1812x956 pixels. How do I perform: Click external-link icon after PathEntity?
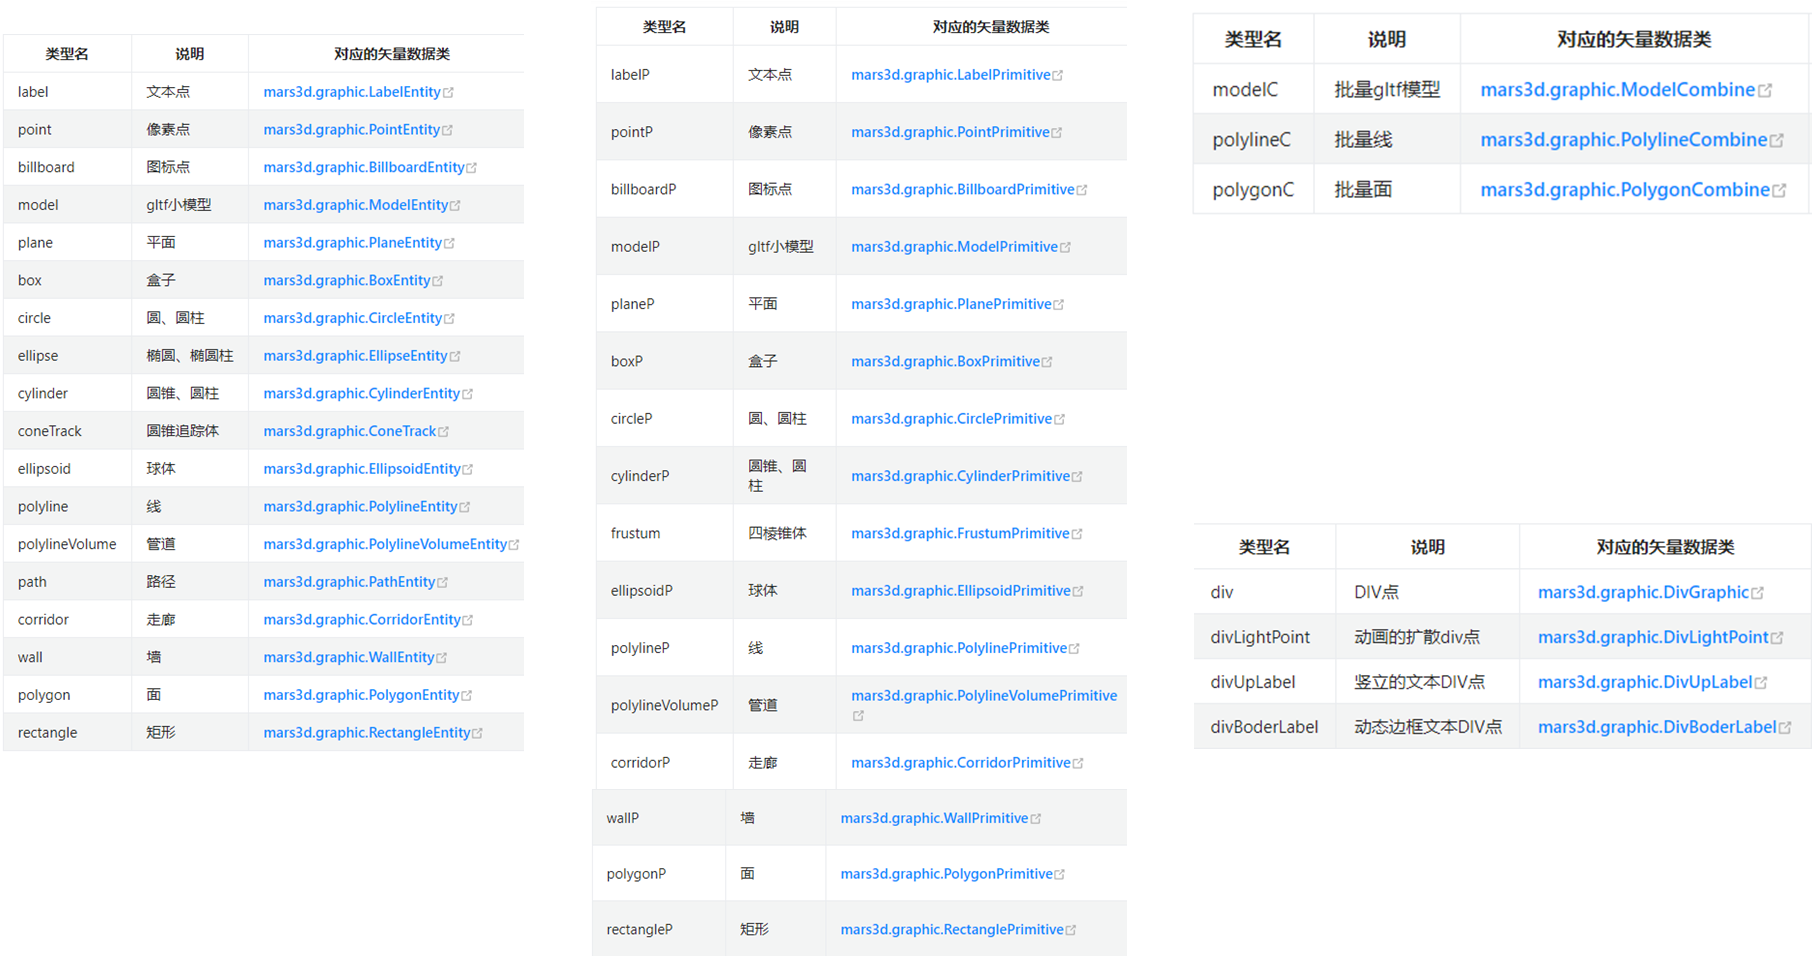click(x=442, y=582)
